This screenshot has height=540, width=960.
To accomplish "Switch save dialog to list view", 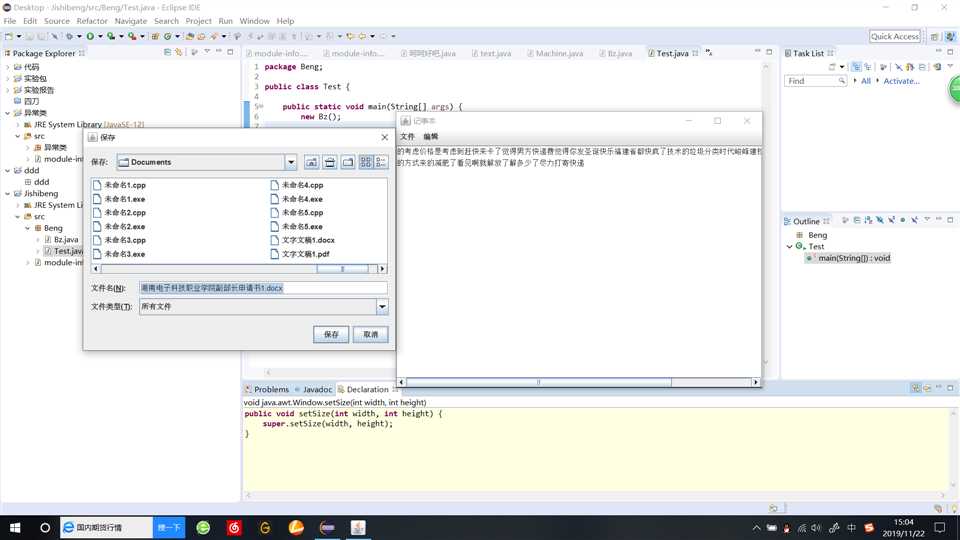I will pos(366,162).
